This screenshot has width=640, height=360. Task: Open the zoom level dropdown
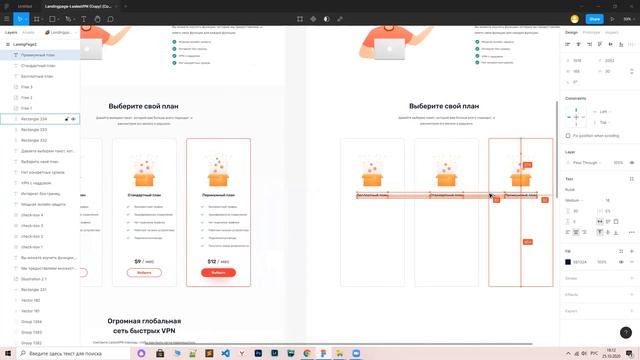click(628, 19)
